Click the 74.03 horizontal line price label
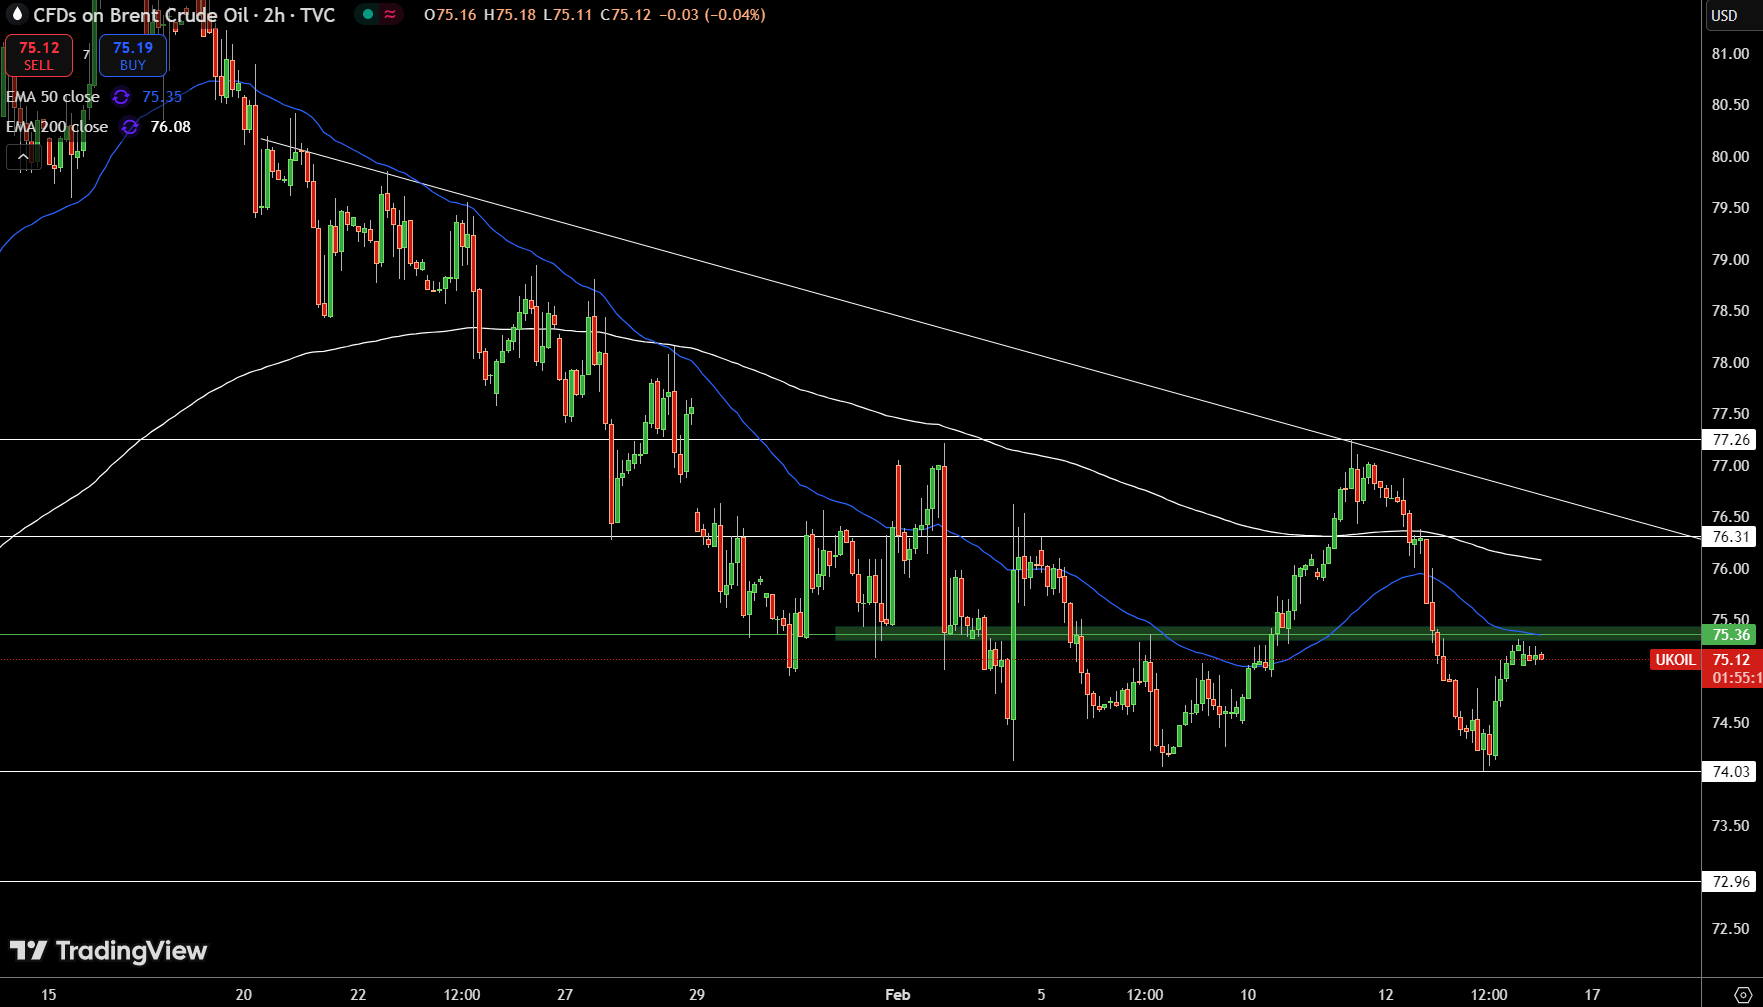 [1731, 772]
